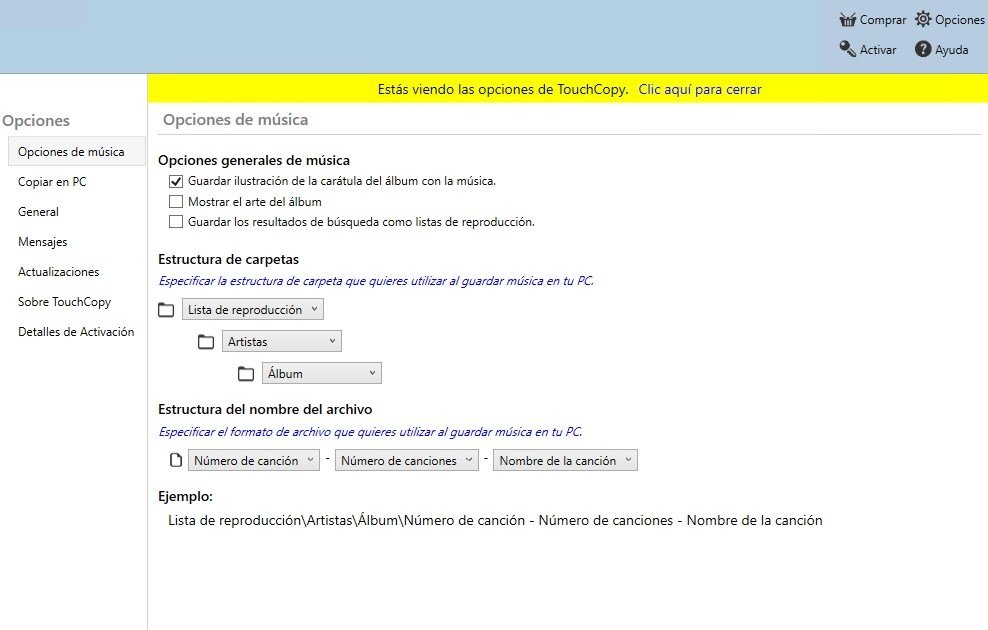The height and width of the screenshot is (630, 988).
Task: Click the 'Especificar la estructura de carpeta' hint text
Action: pyautogui.click(x=376, y=281)
